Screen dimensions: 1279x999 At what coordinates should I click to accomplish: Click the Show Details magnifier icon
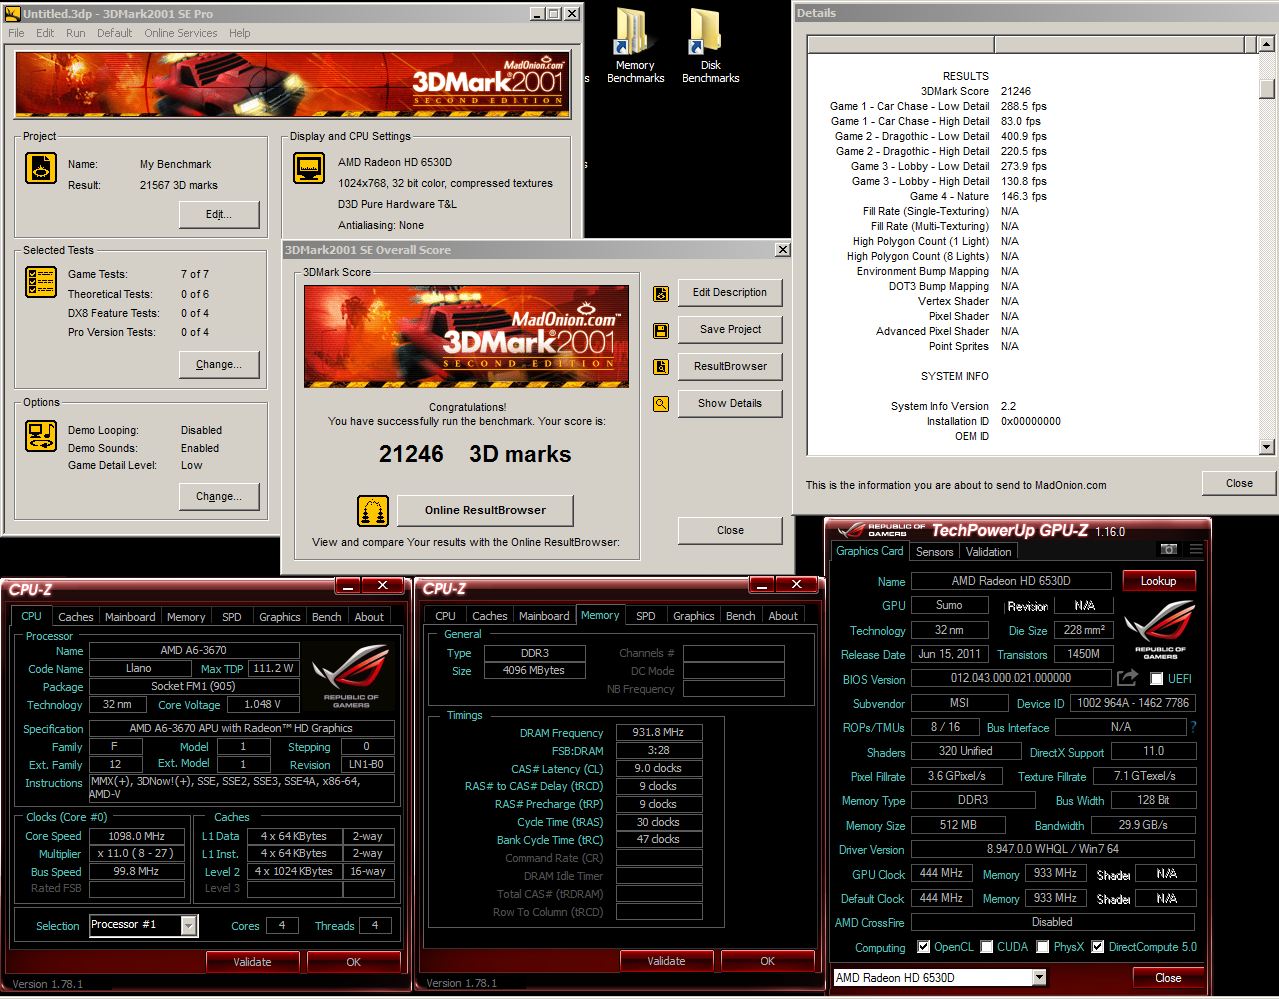coord(661,404)
